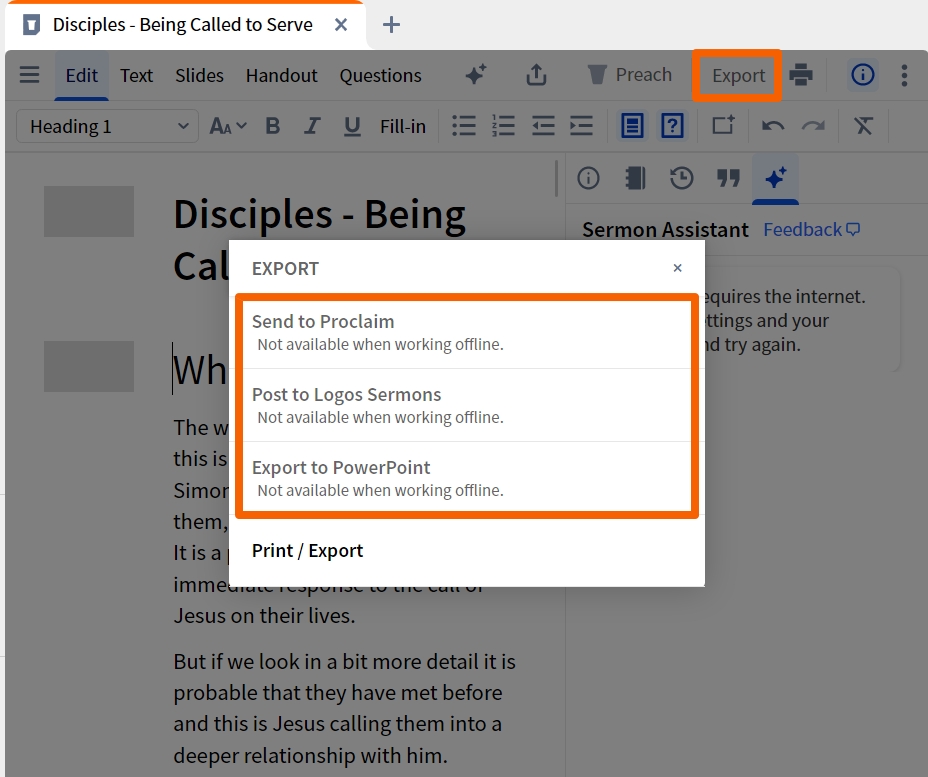The image size is (928, 777).
Task: Switch to the Questions tab
Action: coord(381,76)
